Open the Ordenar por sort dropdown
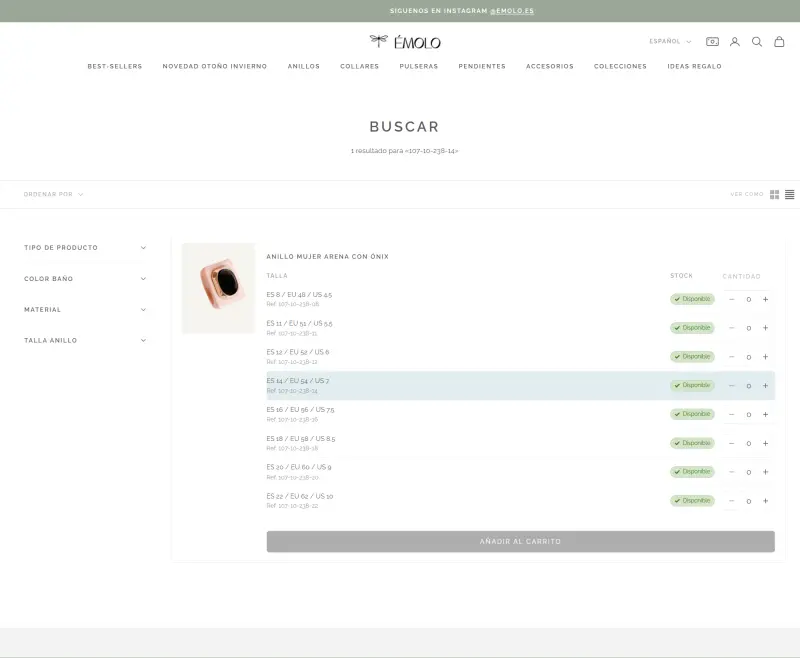This screenshot has width=800, height=658. click(53, 194)
